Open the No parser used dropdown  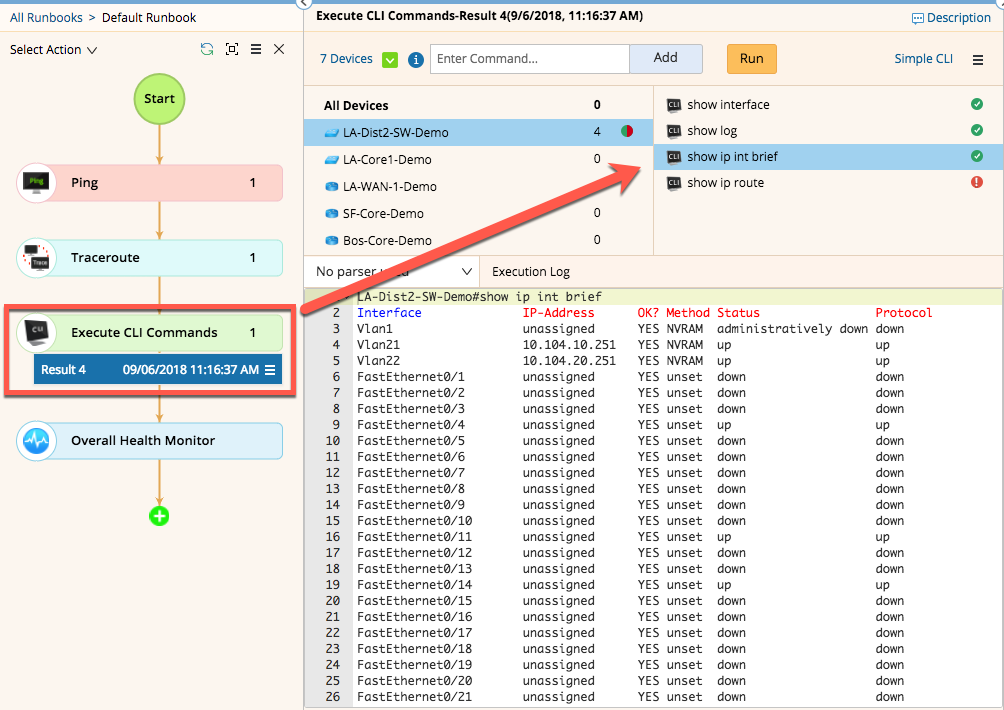(x=392, y=272)
